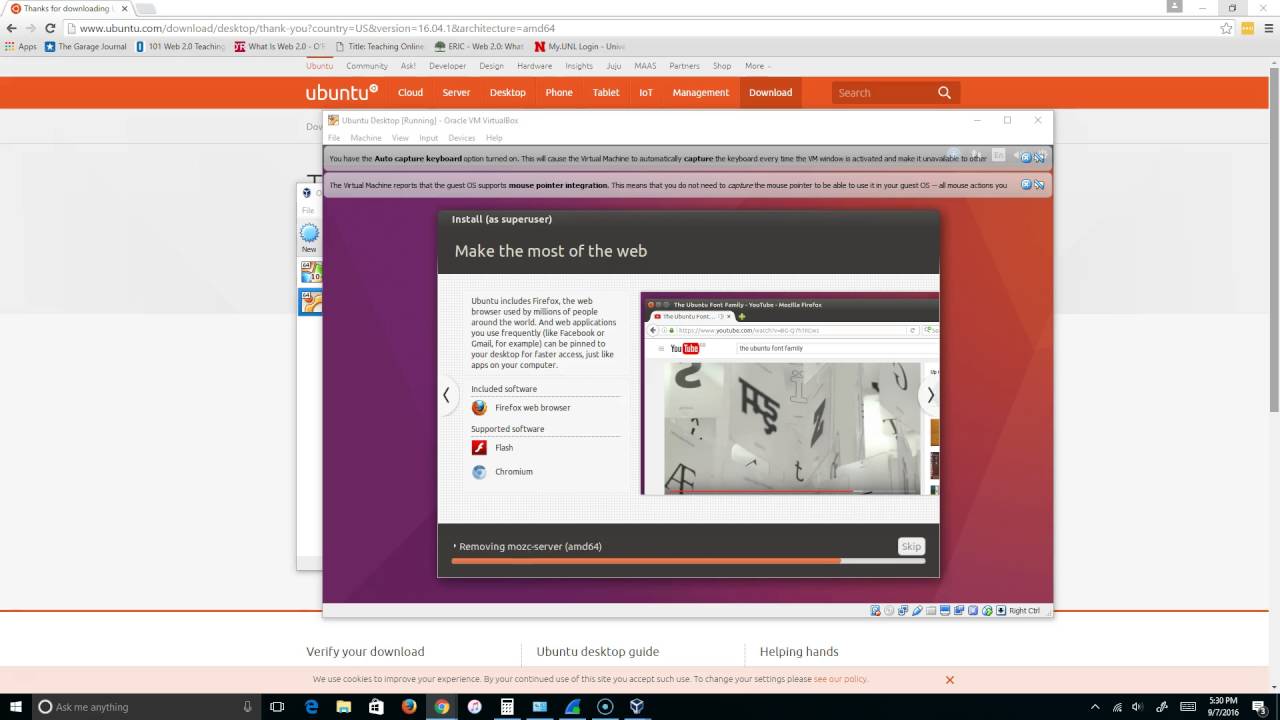Open File Explorer from the taskbar
The height and width of the screenshot is (720, 1280).
click(x=343, y=706)
